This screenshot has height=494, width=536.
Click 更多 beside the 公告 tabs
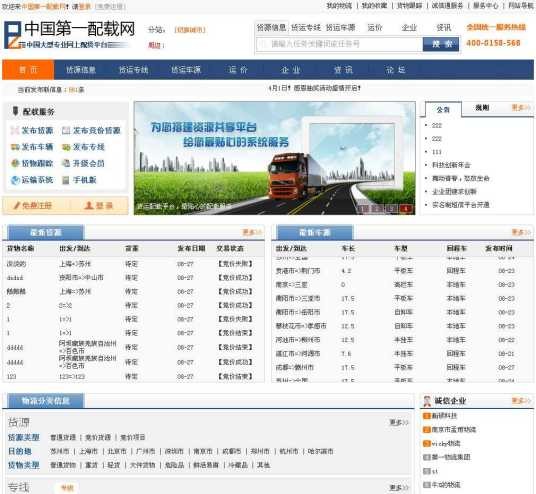521,108
